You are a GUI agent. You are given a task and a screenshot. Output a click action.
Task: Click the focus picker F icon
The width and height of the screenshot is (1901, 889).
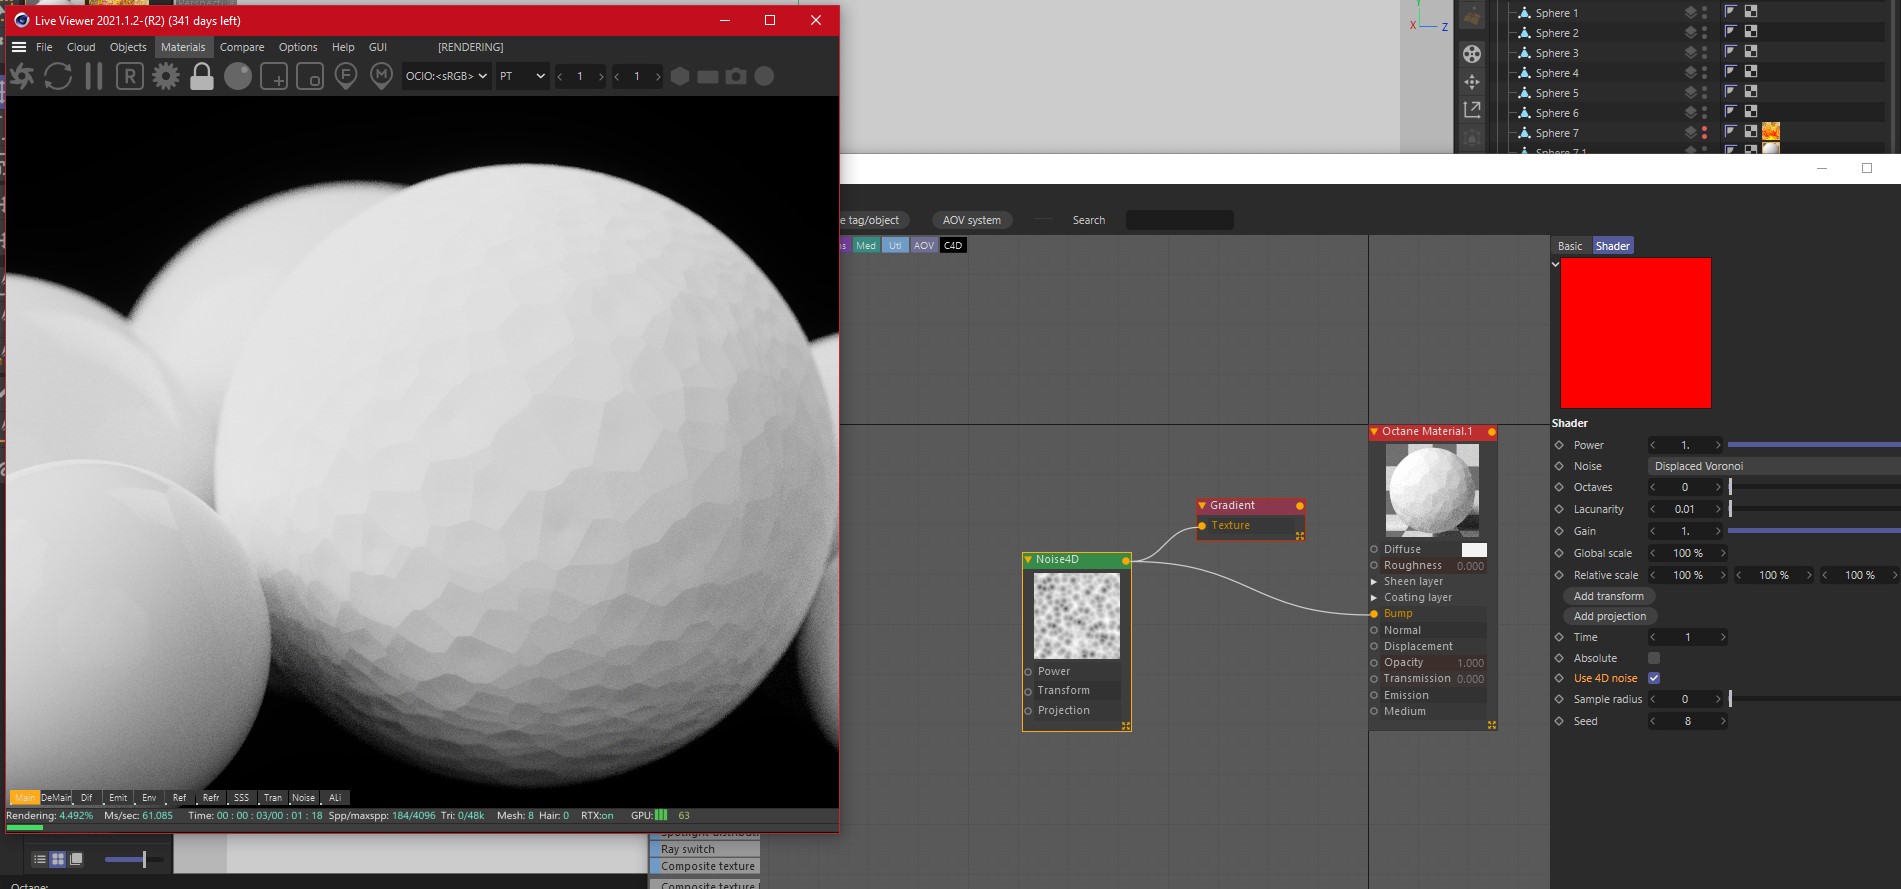[x=346, y=76]
